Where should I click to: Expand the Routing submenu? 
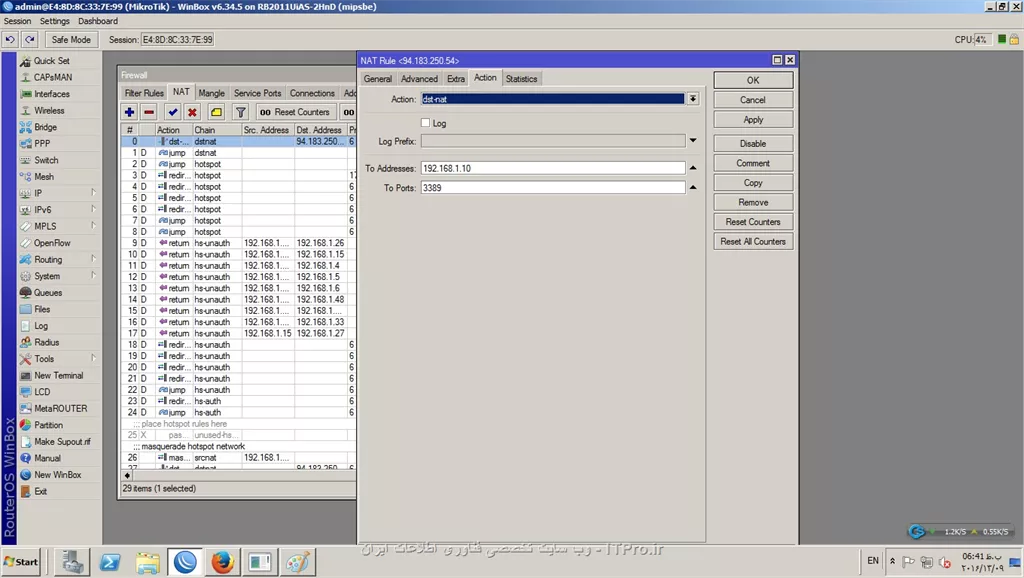93,259
